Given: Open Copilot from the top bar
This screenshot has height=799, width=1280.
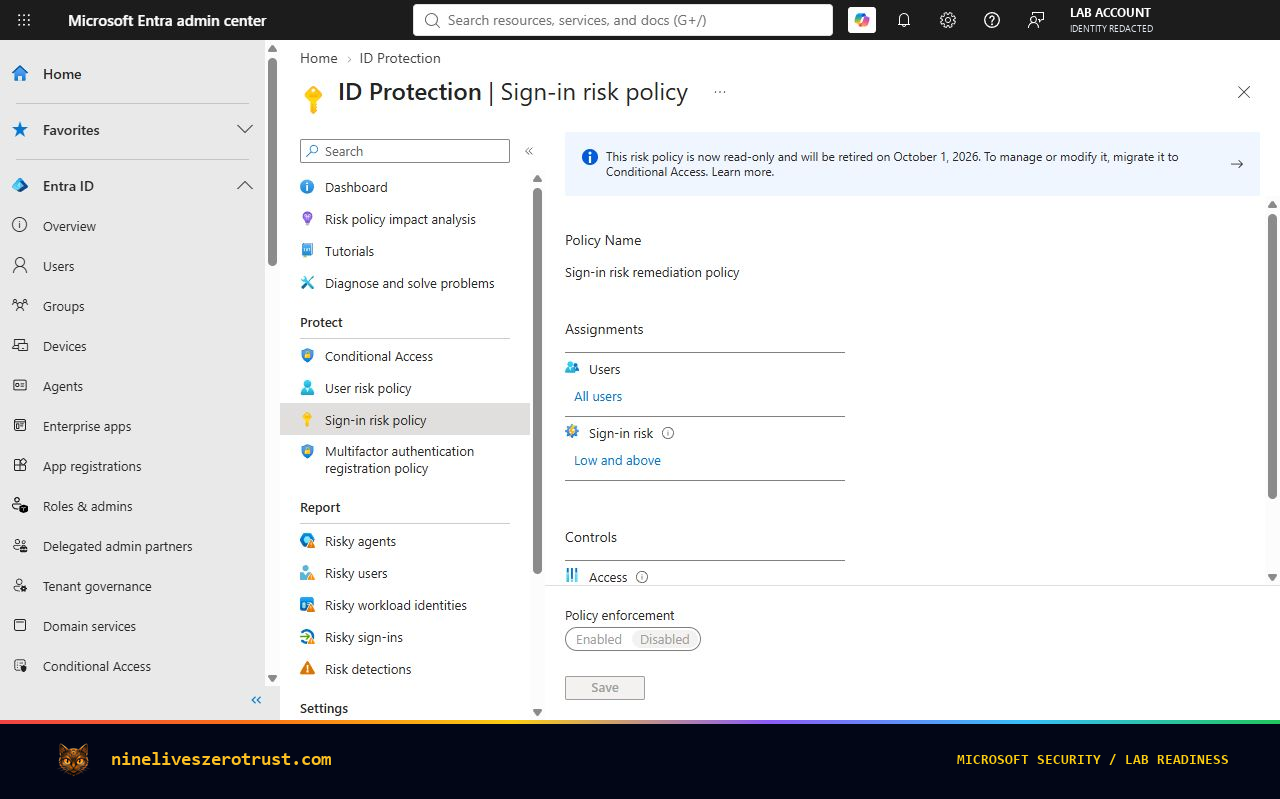Looking at the screenshot, I should tap(862, 20).
